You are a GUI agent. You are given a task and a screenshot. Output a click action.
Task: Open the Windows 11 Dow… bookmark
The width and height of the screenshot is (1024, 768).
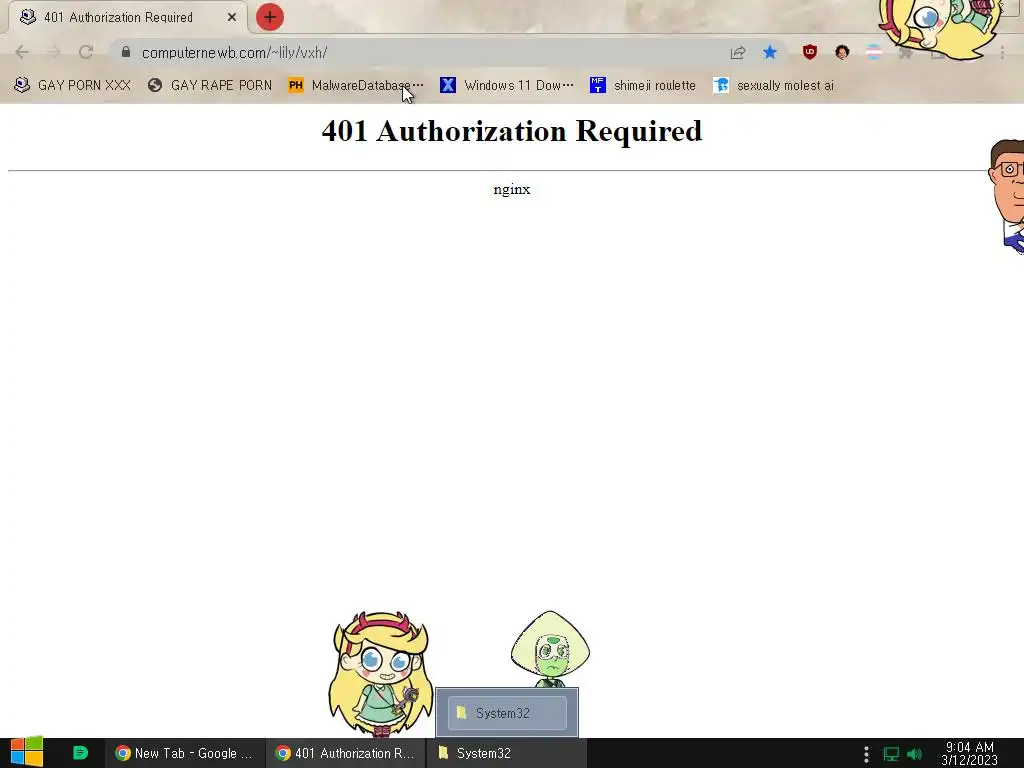[x=507, y=85]
